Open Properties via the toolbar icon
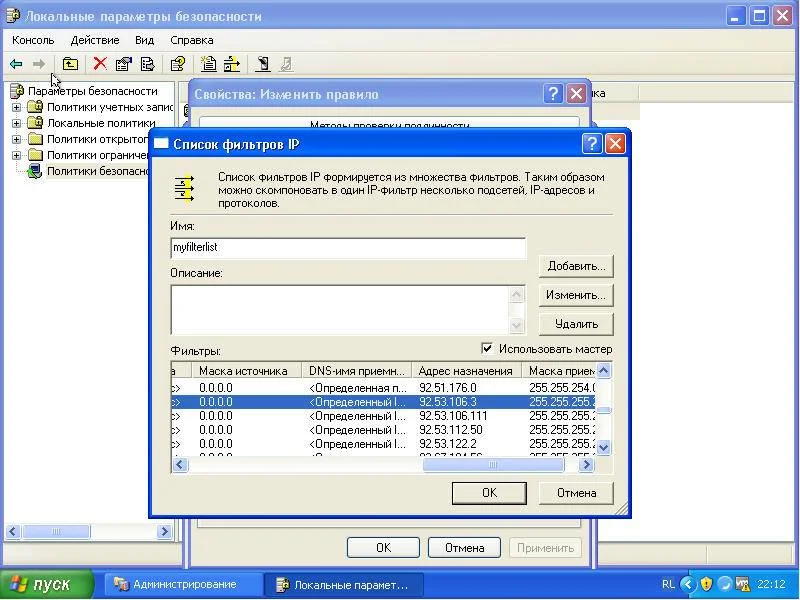Viewport: 800px width, 600px height. tap(124, 64)
